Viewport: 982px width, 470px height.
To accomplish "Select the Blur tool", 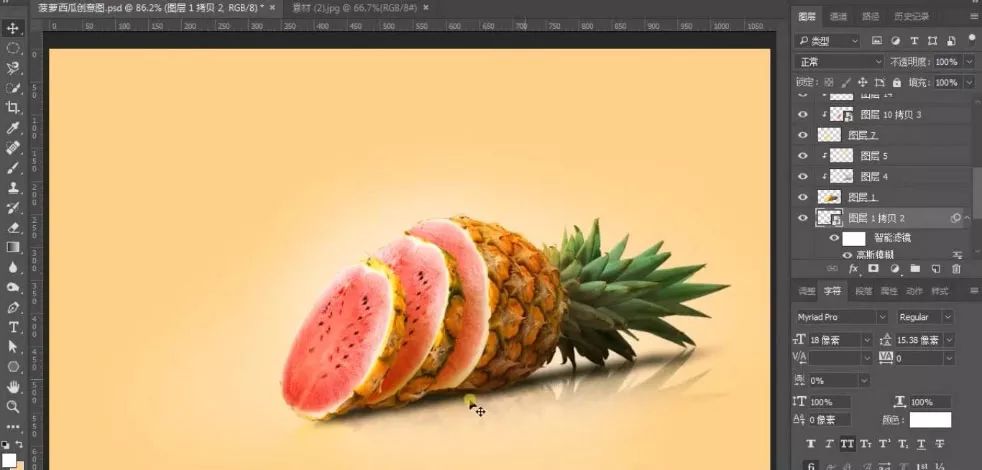I will click(13, 268).
